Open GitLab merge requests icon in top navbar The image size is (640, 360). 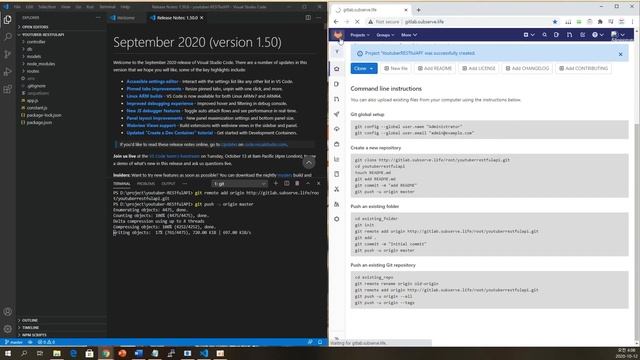tap(569, 35)
